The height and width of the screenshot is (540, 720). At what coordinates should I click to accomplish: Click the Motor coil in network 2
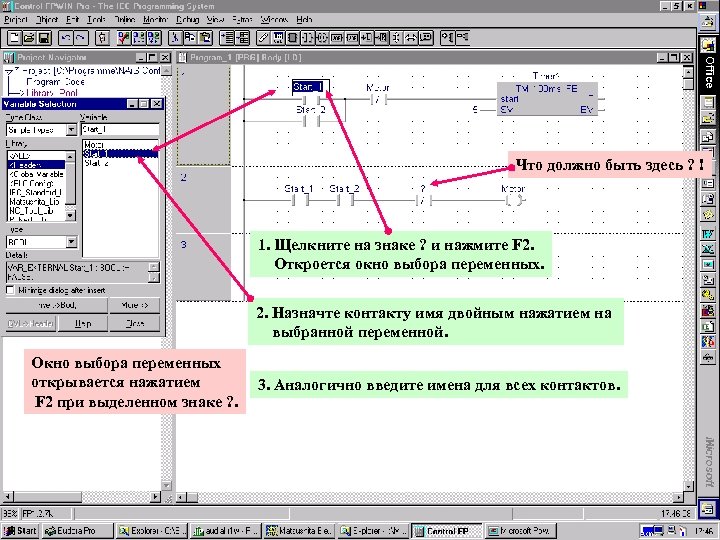coord(514,199)
